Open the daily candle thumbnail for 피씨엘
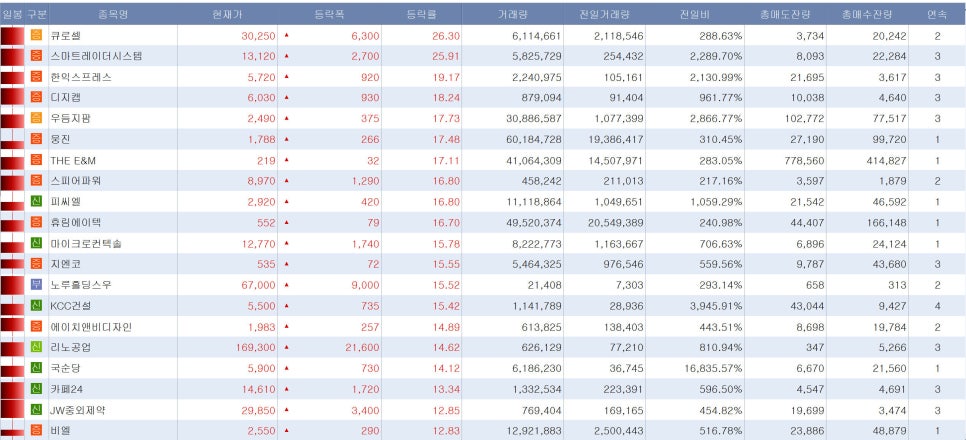Screen dimensions: 966x440 [12, 202]
